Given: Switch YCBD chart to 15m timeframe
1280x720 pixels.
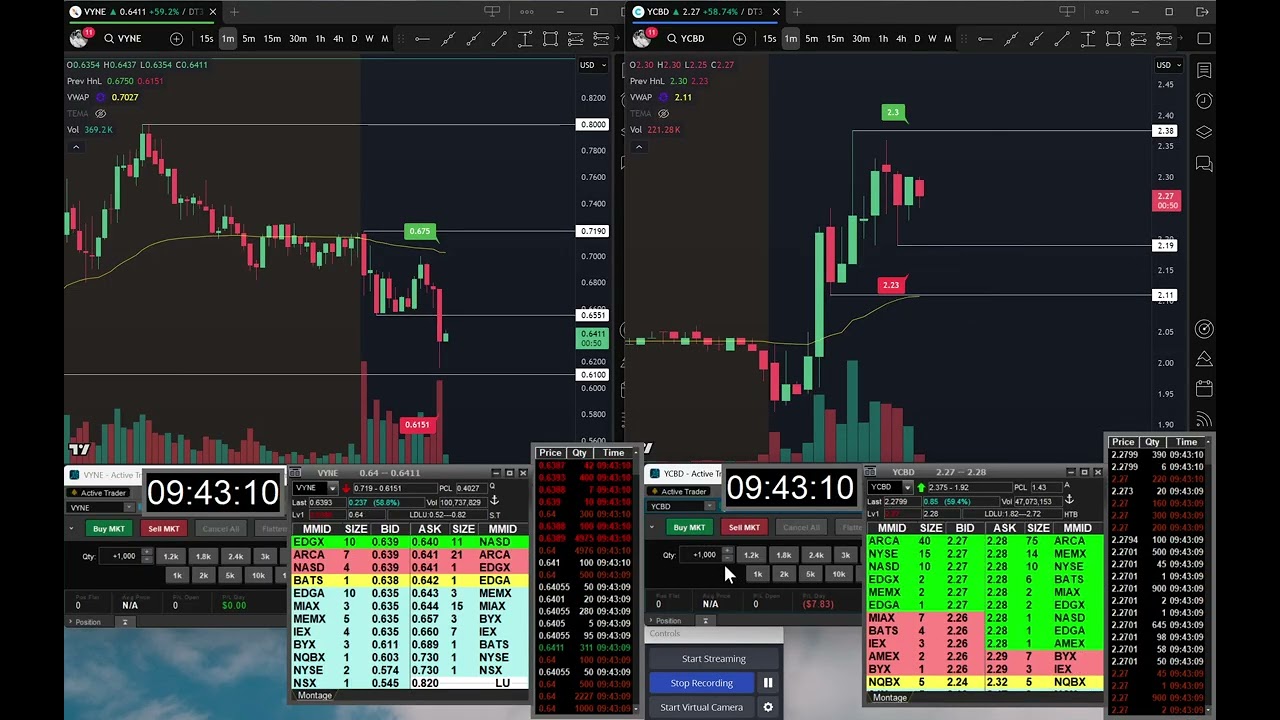Looking at the screenshot, I should [835, 39].
